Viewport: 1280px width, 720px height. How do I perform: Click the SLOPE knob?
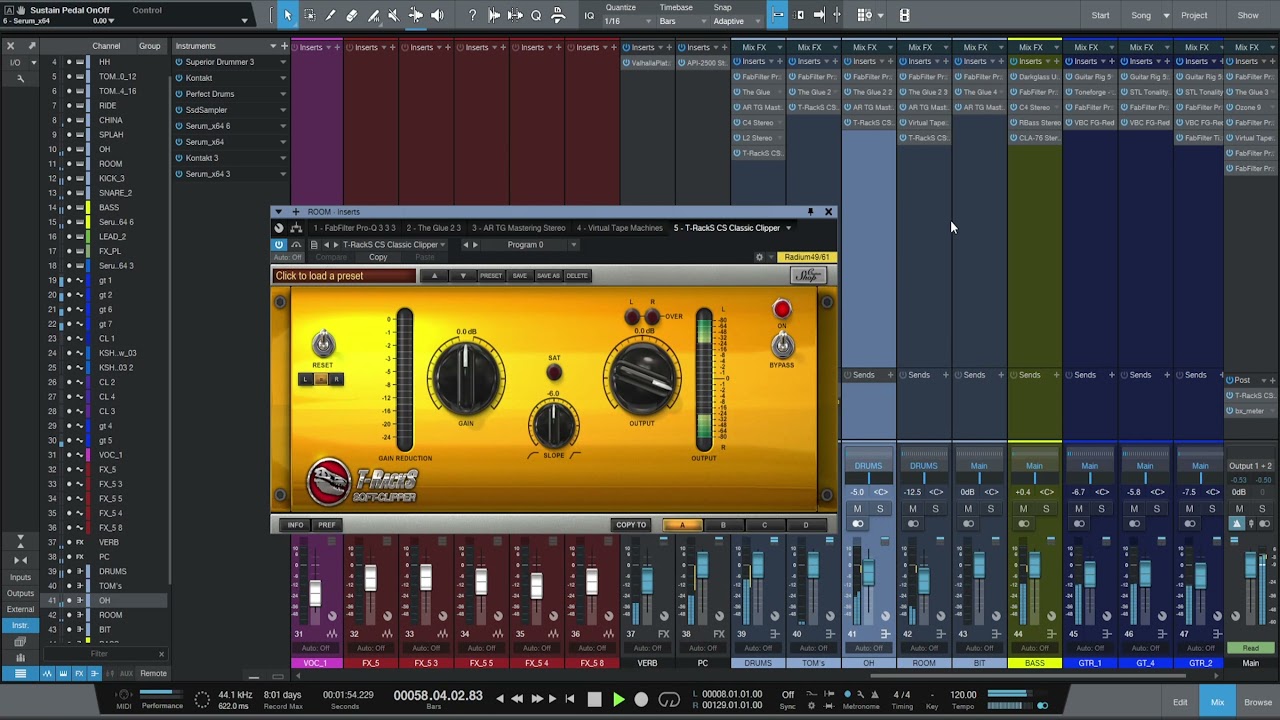pos(554,423)
